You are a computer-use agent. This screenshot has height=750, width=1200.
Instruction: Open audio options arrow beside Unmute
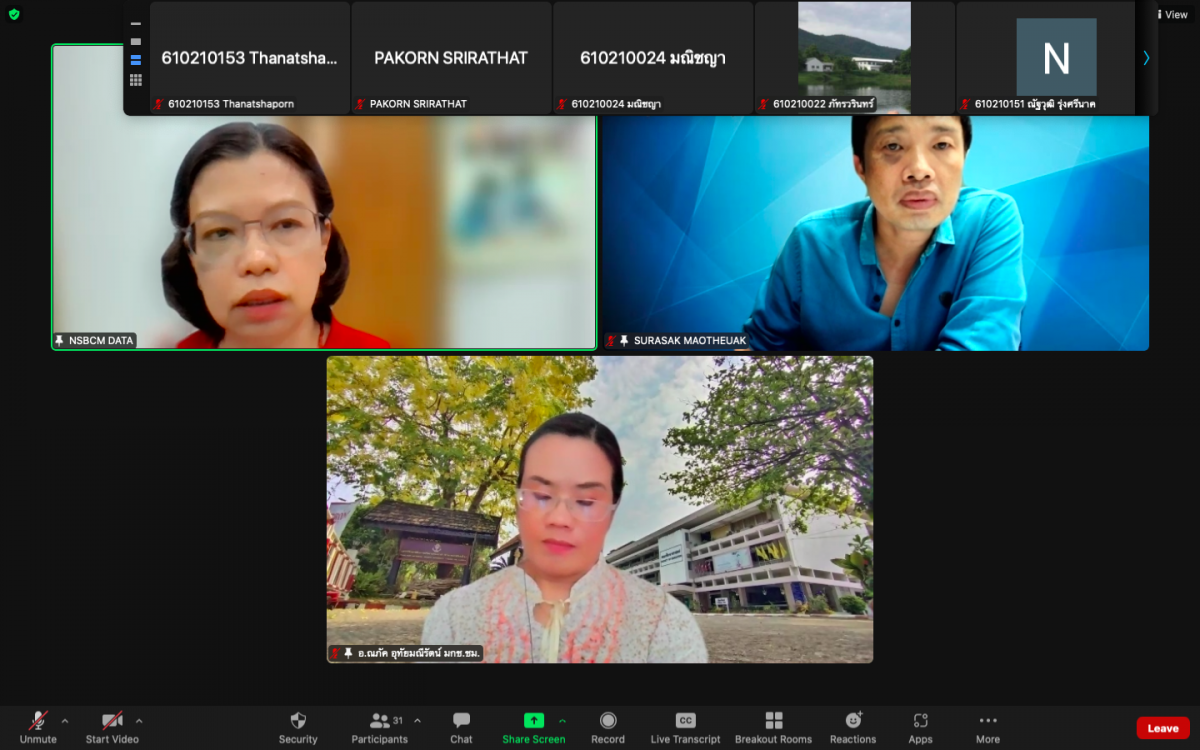pos(65,720)
